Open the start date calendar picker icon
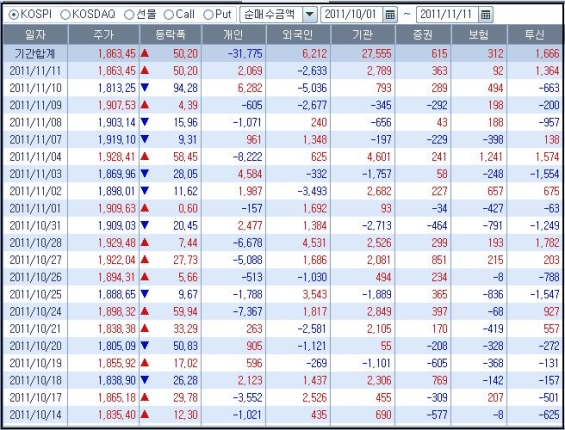The height and width of the screenshot is (430, 565). pos(390,14)
